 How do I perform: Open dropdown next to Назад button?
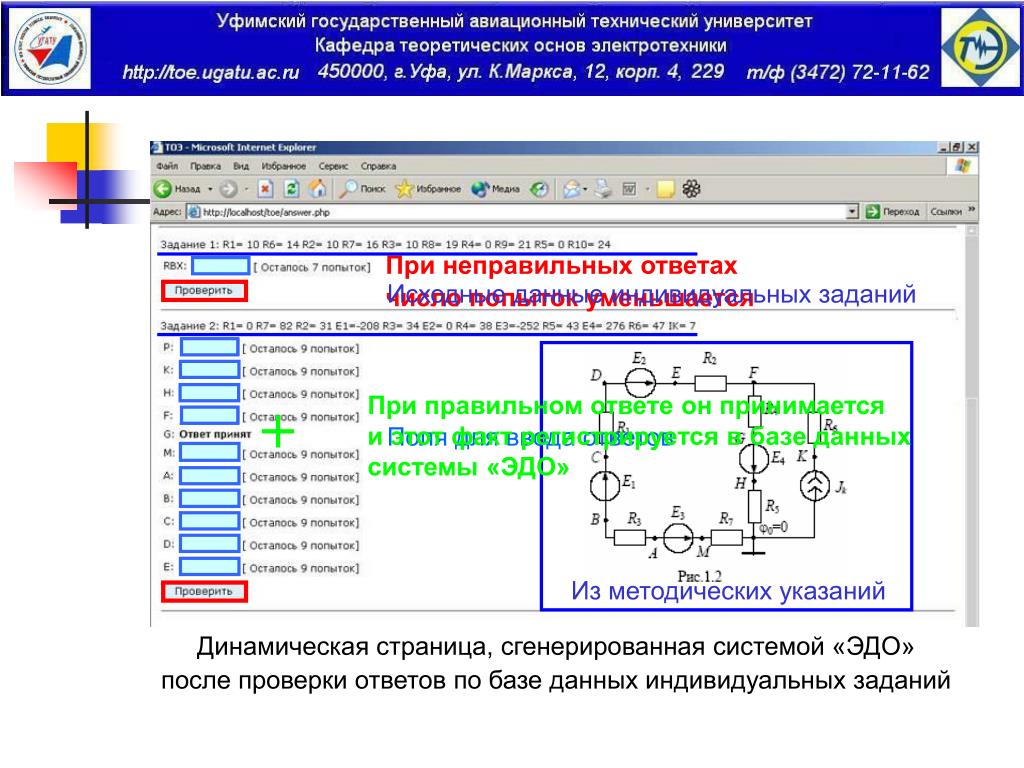pyautogui.click(x=210, y=189)
